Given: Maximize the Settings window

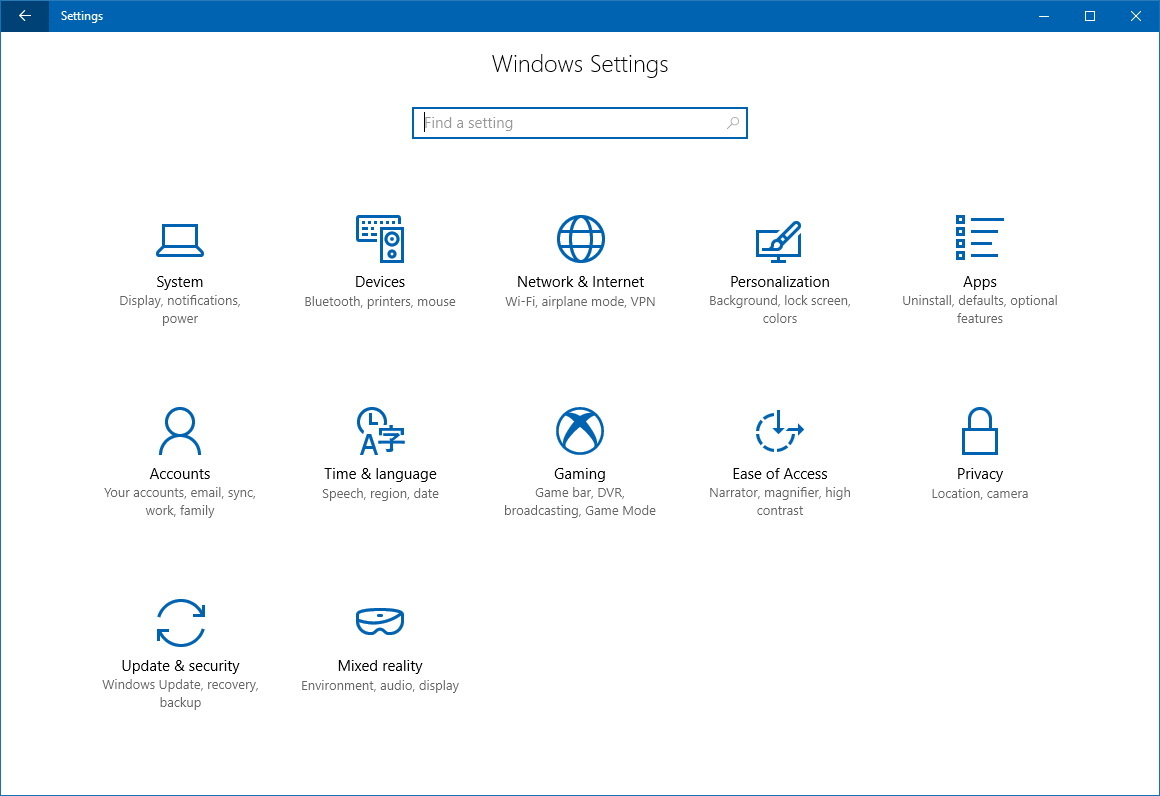Looking at the screenshot, I should 1090,16.
